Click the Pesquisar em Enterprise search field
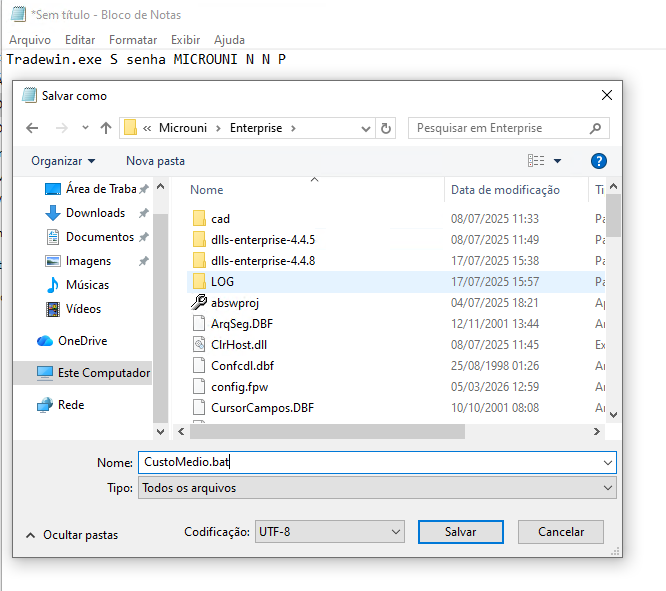Viewport: 666px width, 591px height. [x=500, y=128]
